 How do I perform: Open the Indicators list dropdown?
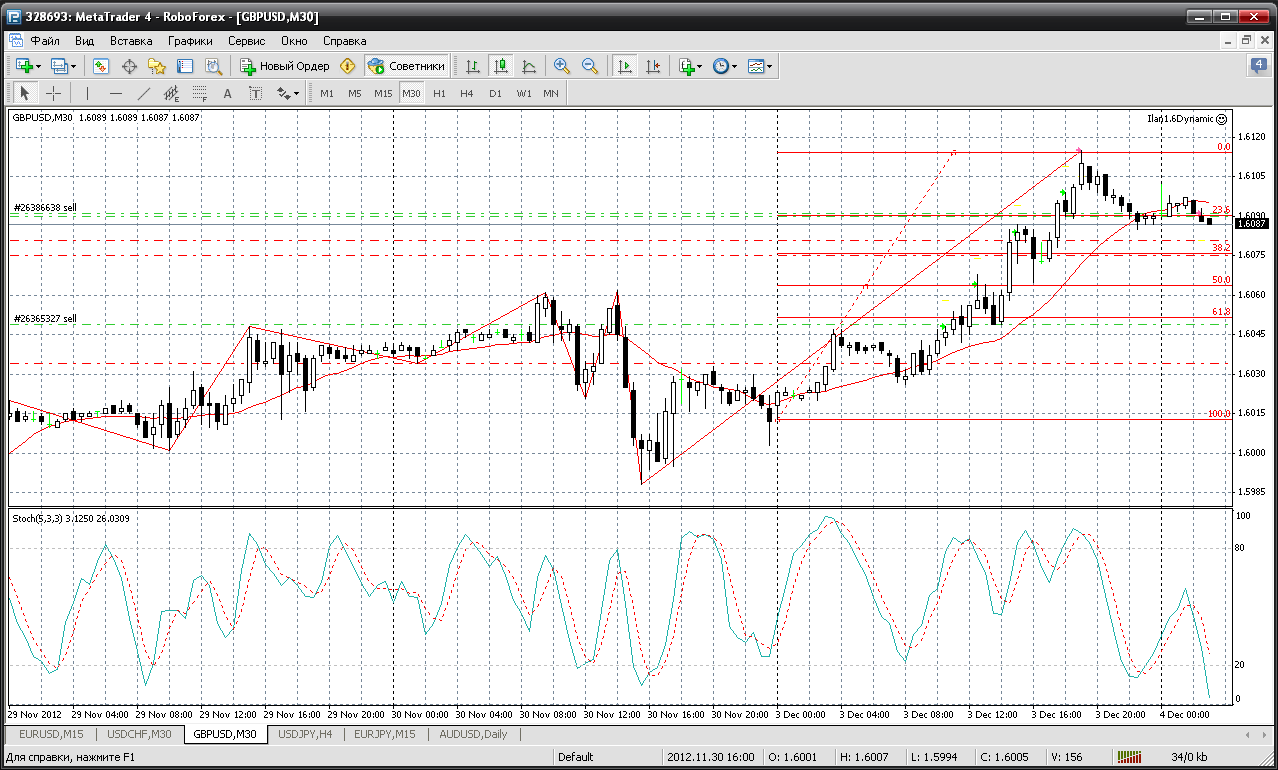point(690,66)
